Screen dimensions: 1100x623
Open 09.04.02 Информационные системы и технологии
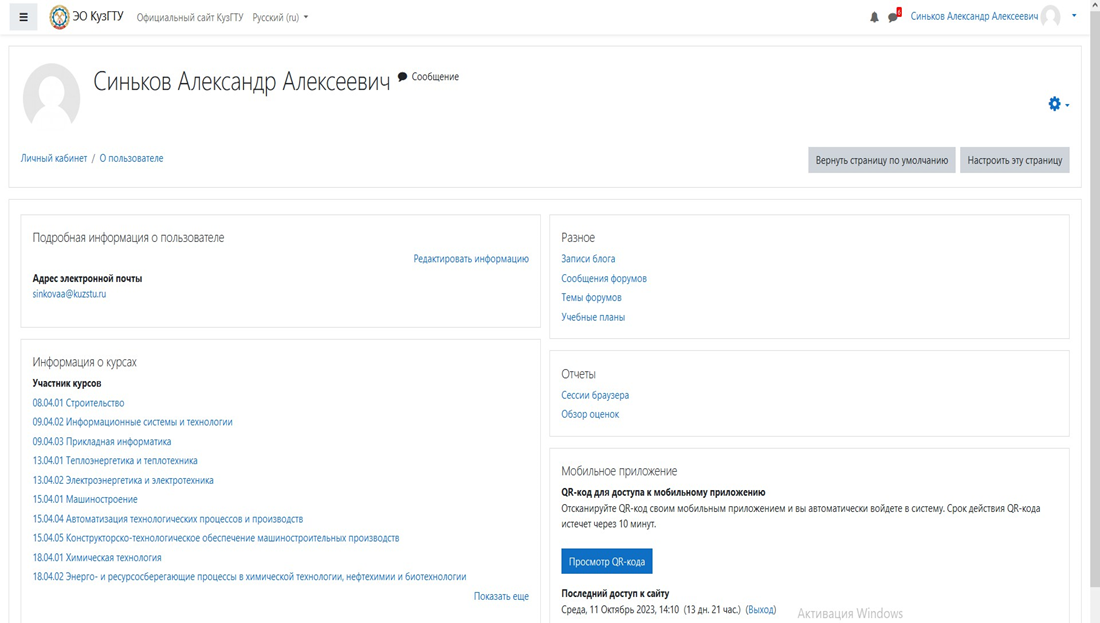coord(133,422)
